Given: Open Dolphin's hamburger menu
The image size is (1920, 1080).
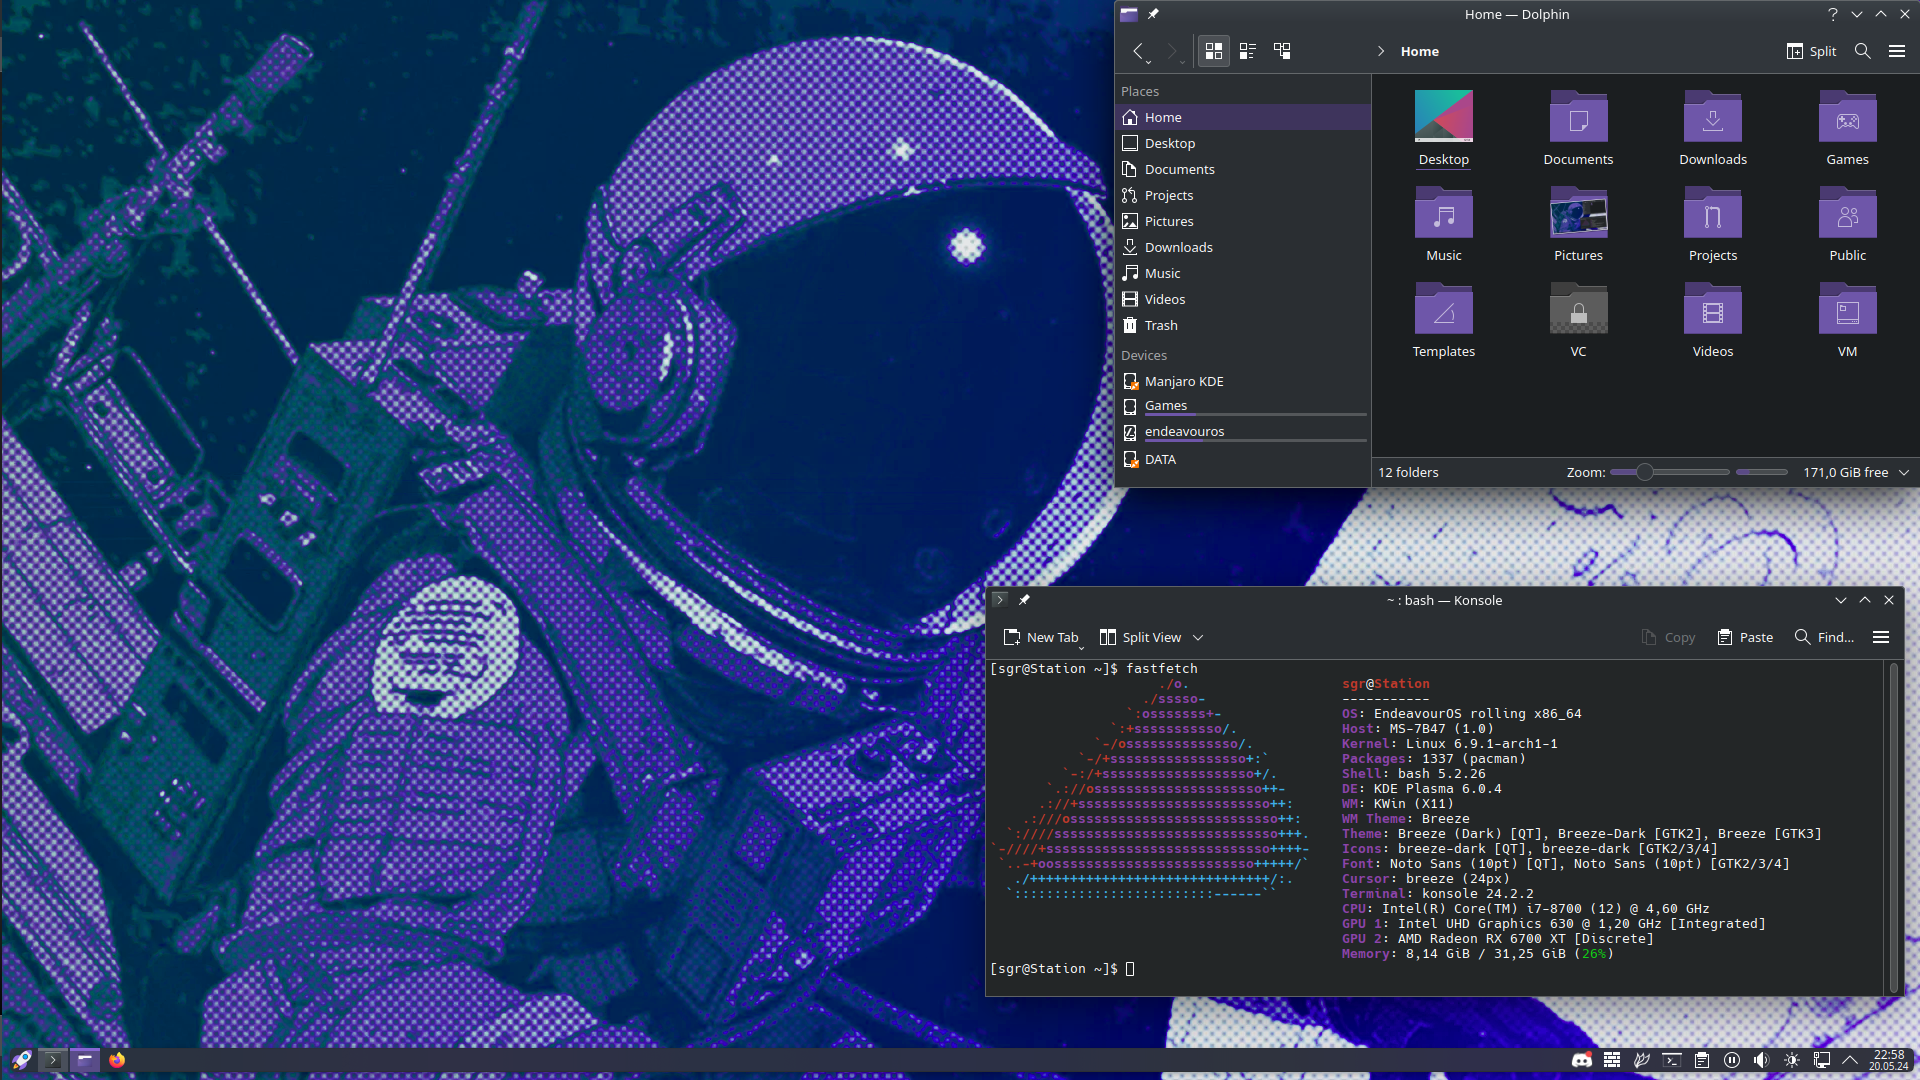Looking at the screenshot, I should coord(1897,51).
